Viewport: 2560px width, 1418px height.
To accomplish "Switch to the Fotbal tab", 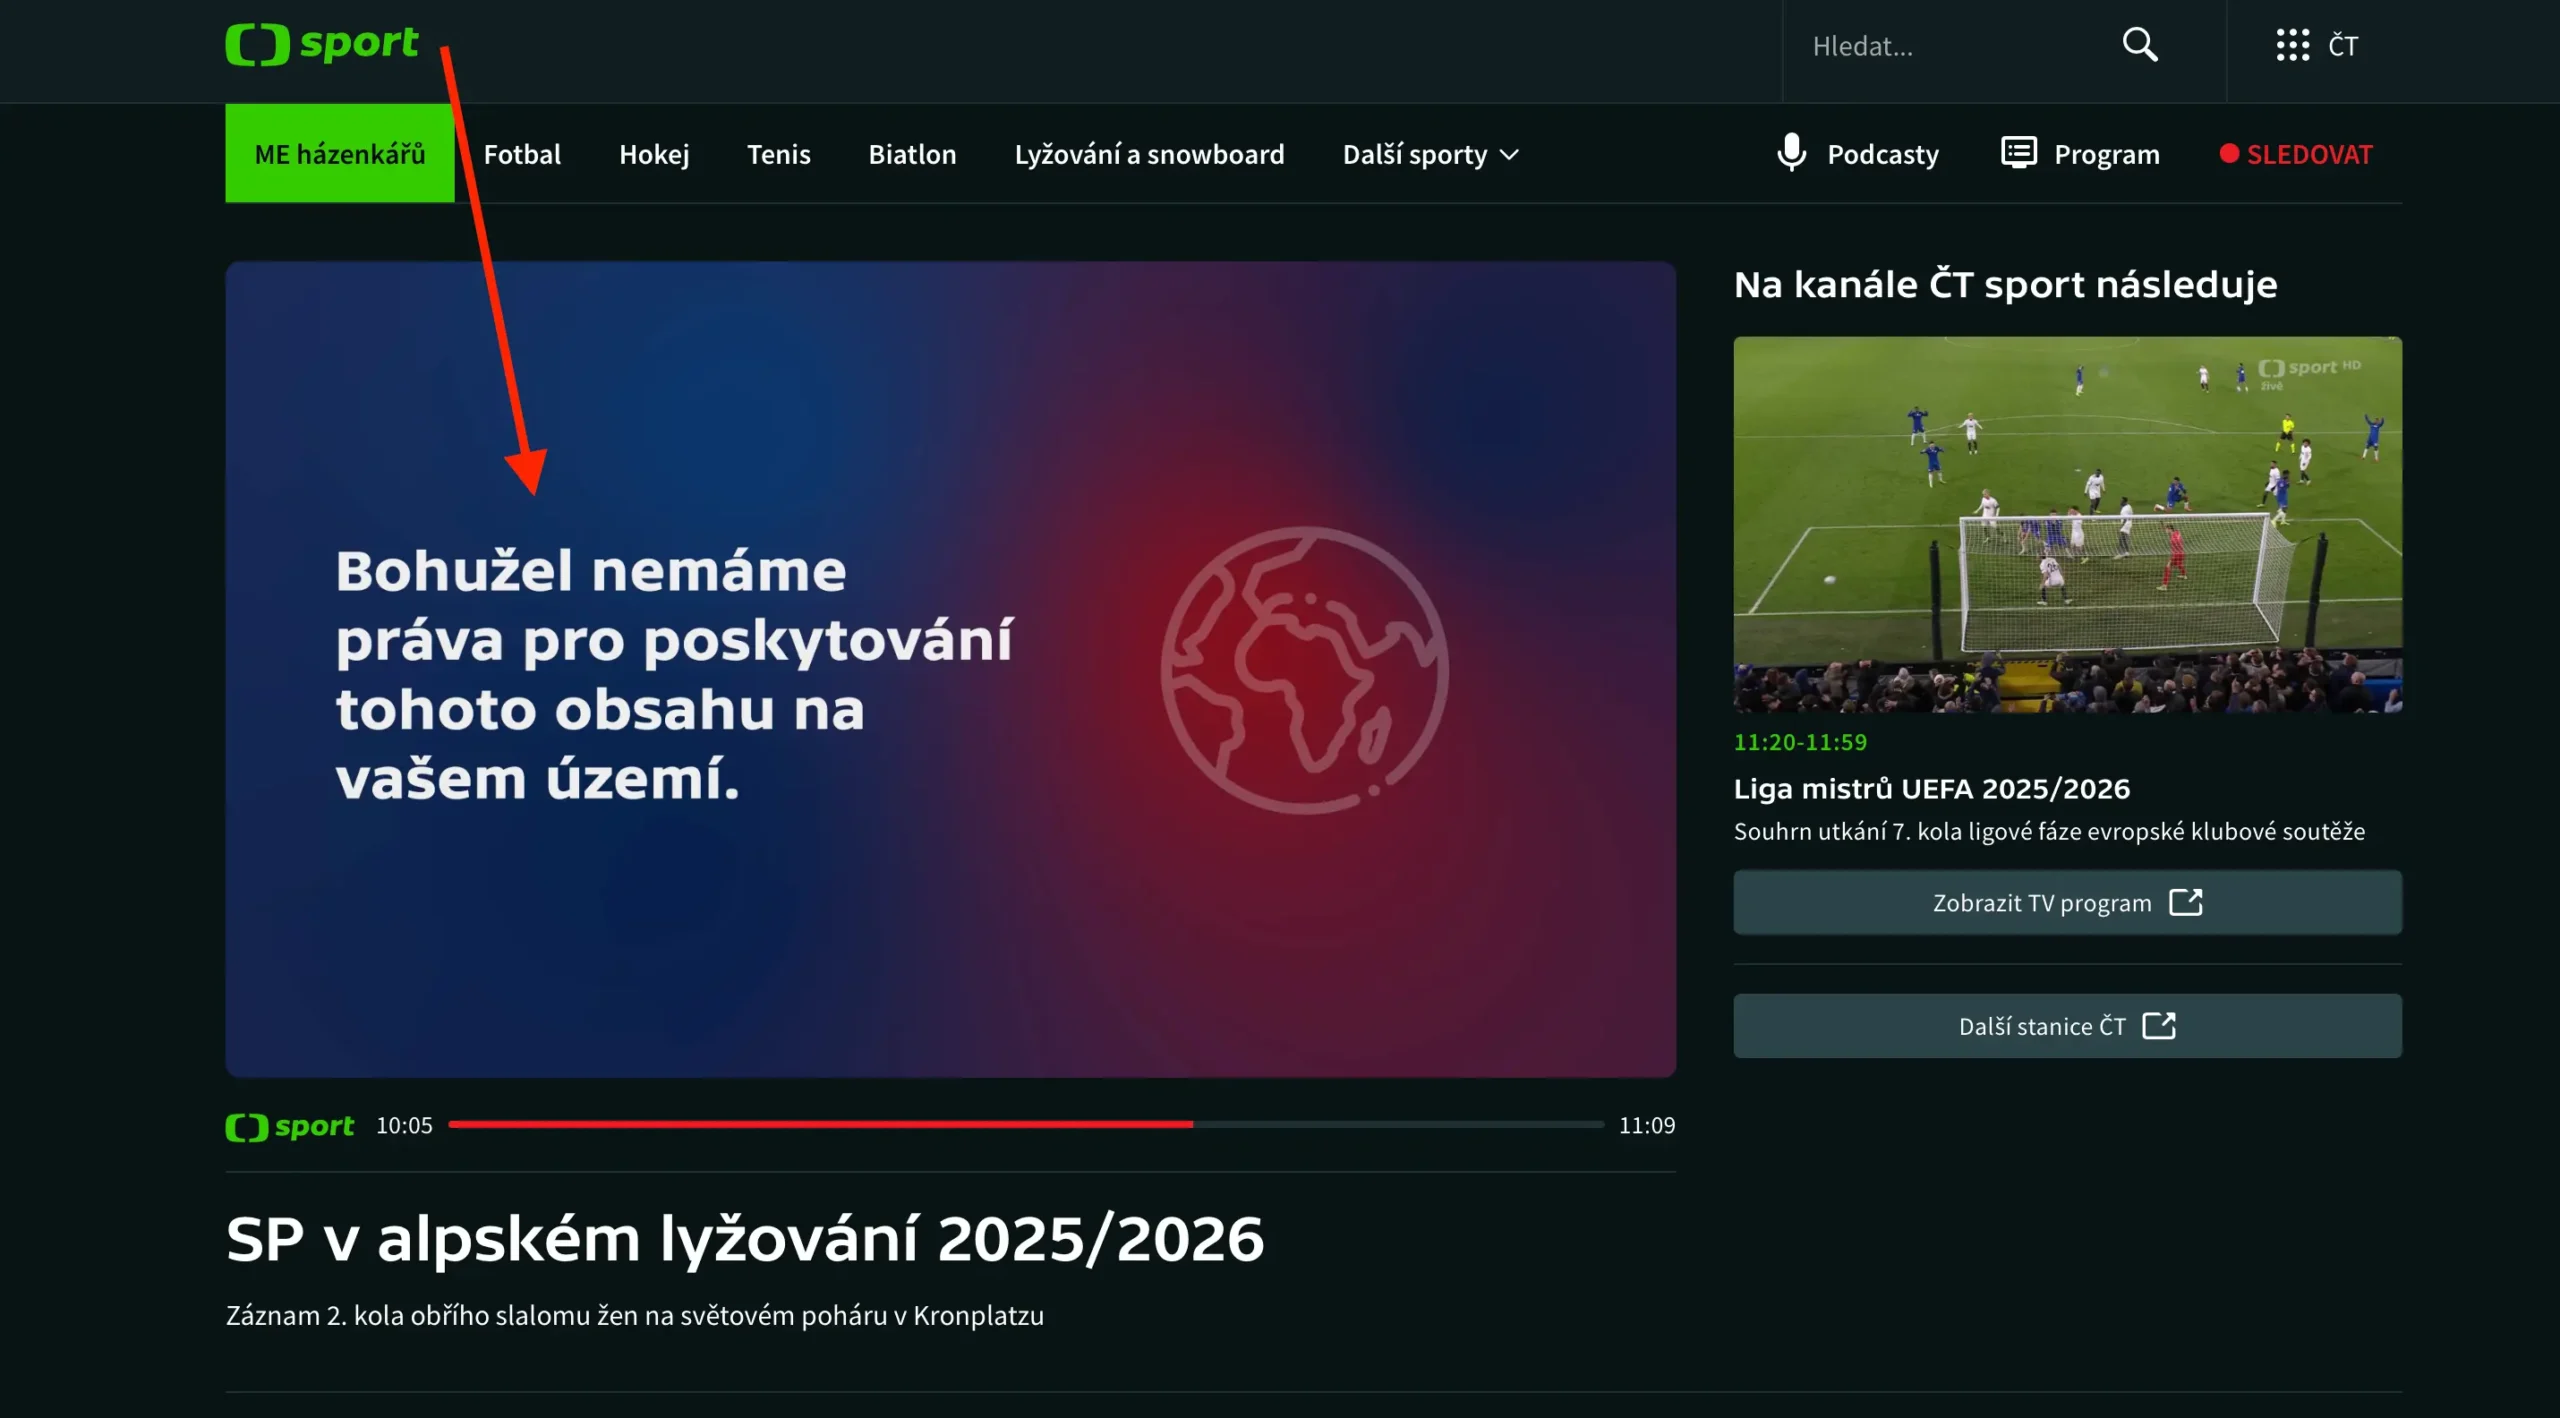I will point(522,153).
